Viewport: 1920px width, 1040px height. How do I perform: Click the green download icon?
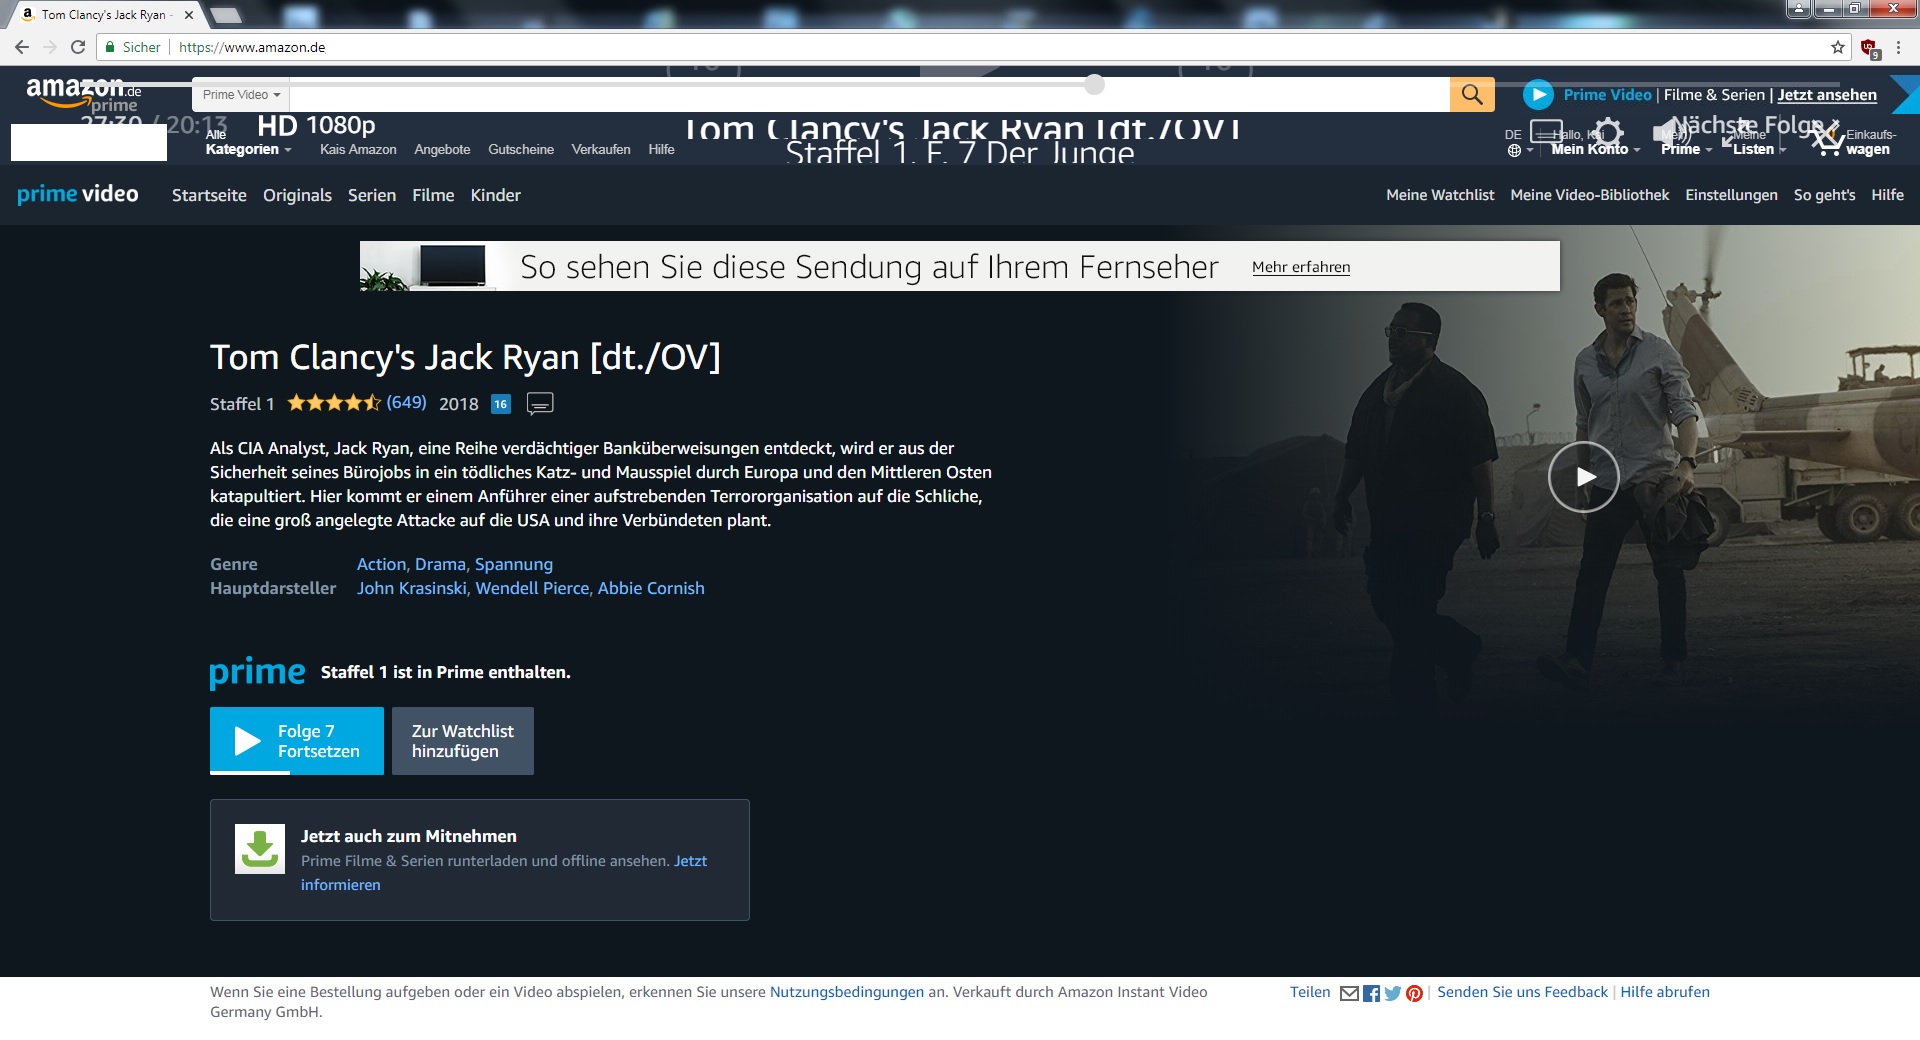[260, 849]
